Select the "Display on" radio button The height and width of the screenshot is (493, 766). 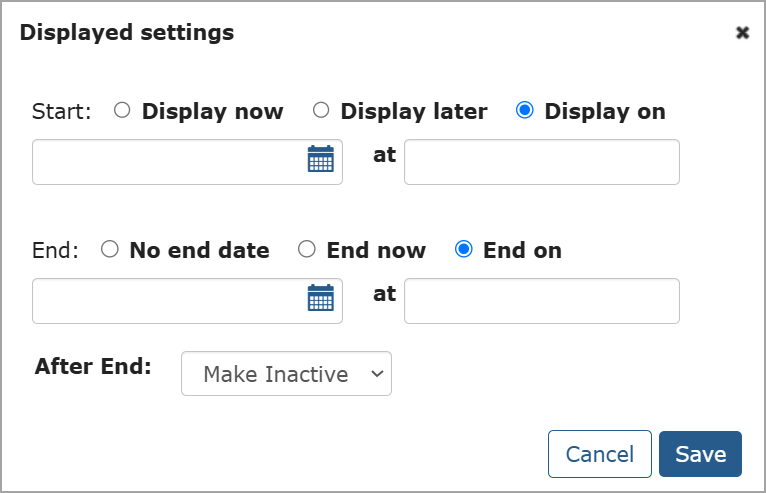pyautogui.click(x=524, y=111)
